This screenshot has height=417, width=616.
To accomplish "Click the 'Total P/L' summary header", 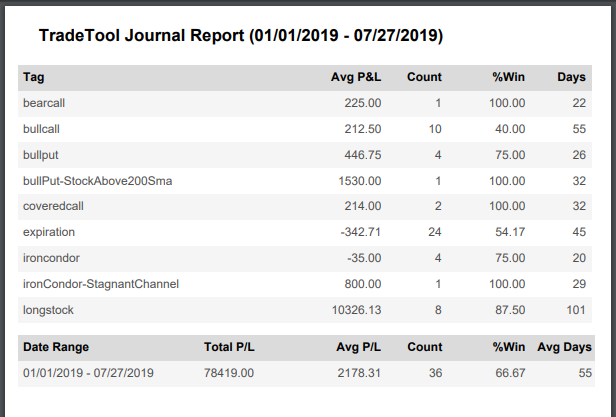I will (x=229, y=347).
